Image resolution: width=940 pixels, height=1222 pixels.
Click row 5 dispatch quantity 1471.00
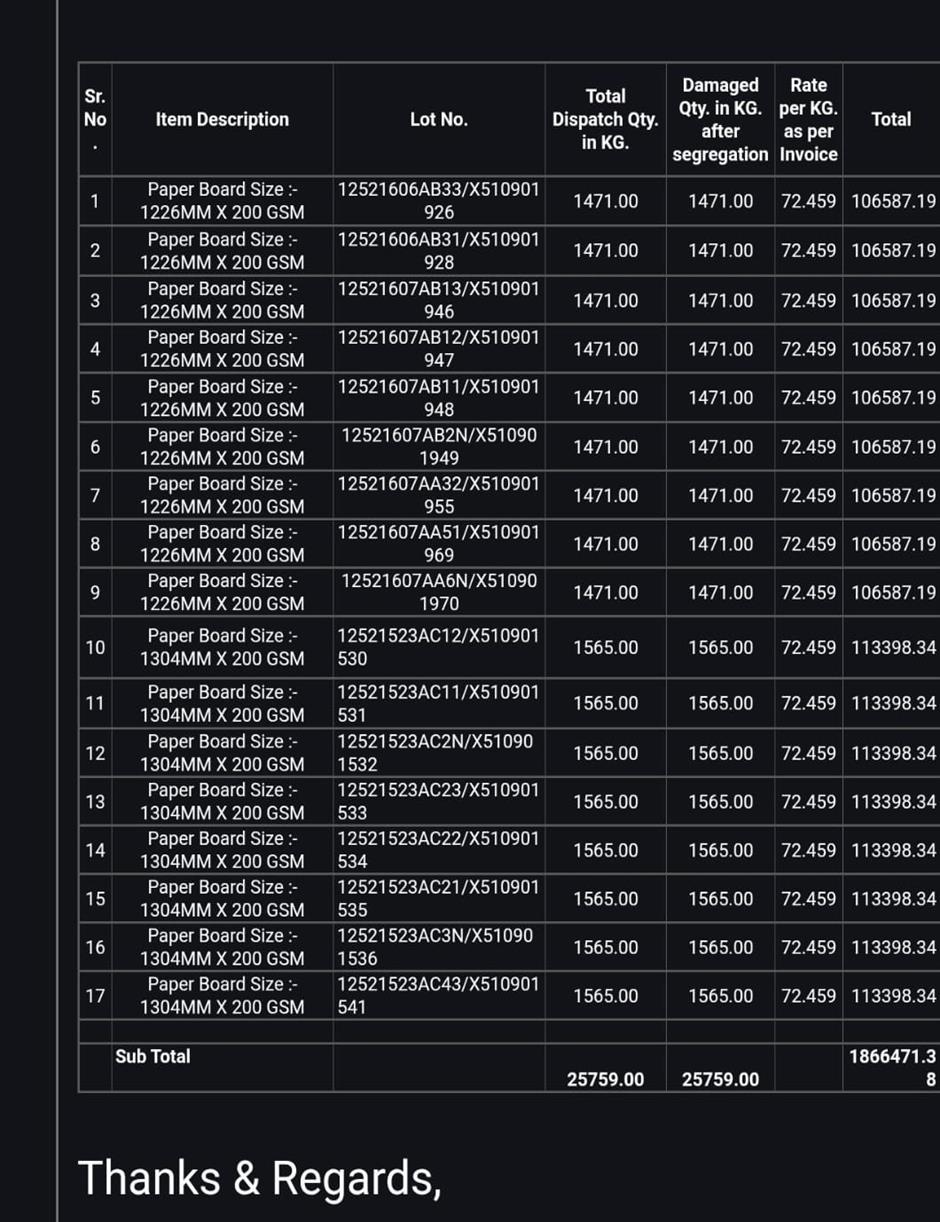605,397
